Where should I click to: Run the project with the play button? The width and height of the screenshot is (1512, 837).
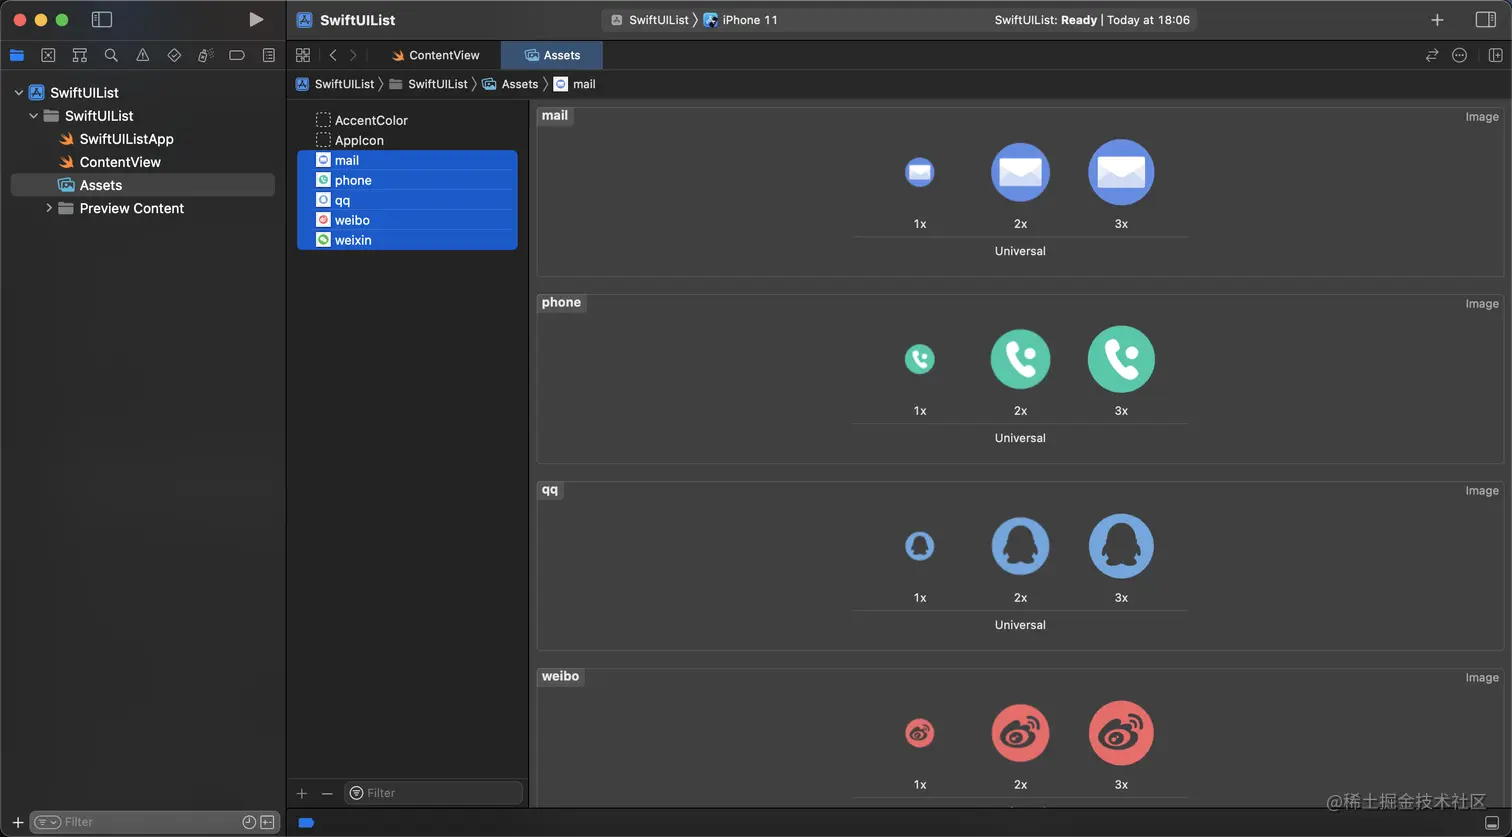(256, 19)
